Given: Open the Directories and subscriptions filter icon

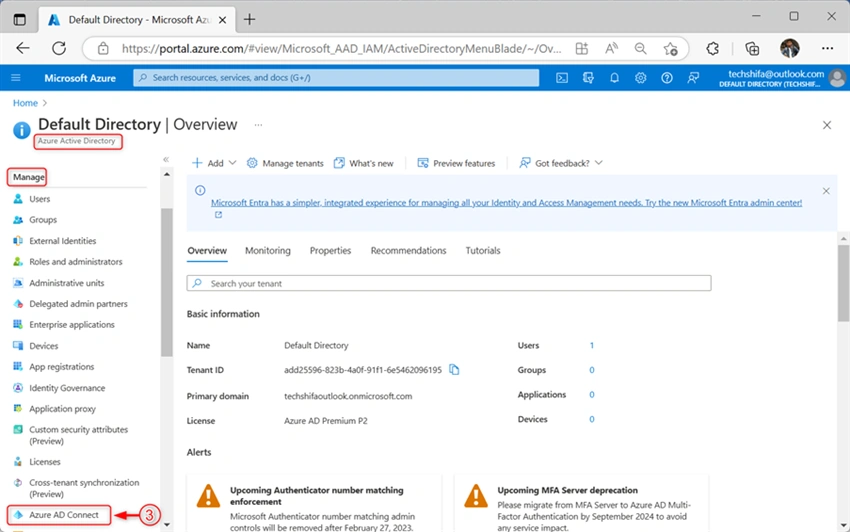Looking at the screenshot, I should click(x=588, y=78).
